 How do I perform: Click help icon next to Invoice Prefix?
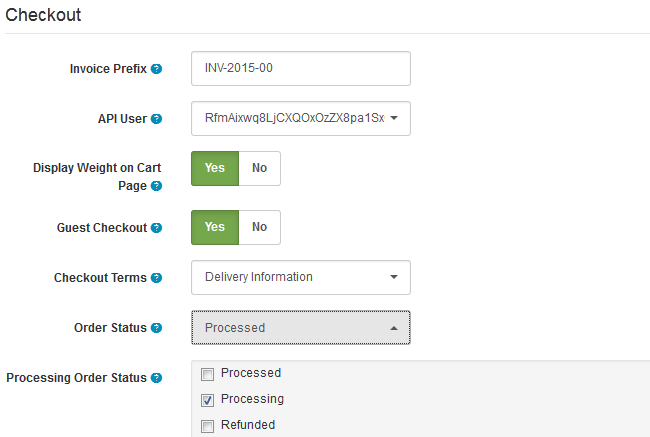point(157,70)
